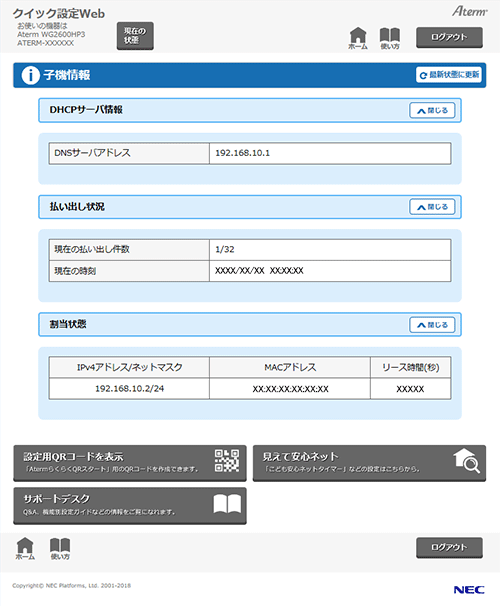Viewport: 500px width, 606px height.
Task: Select the MAC address XX:XX:XX:XX:XX:XX cell
Action: (x=290, y=389)
